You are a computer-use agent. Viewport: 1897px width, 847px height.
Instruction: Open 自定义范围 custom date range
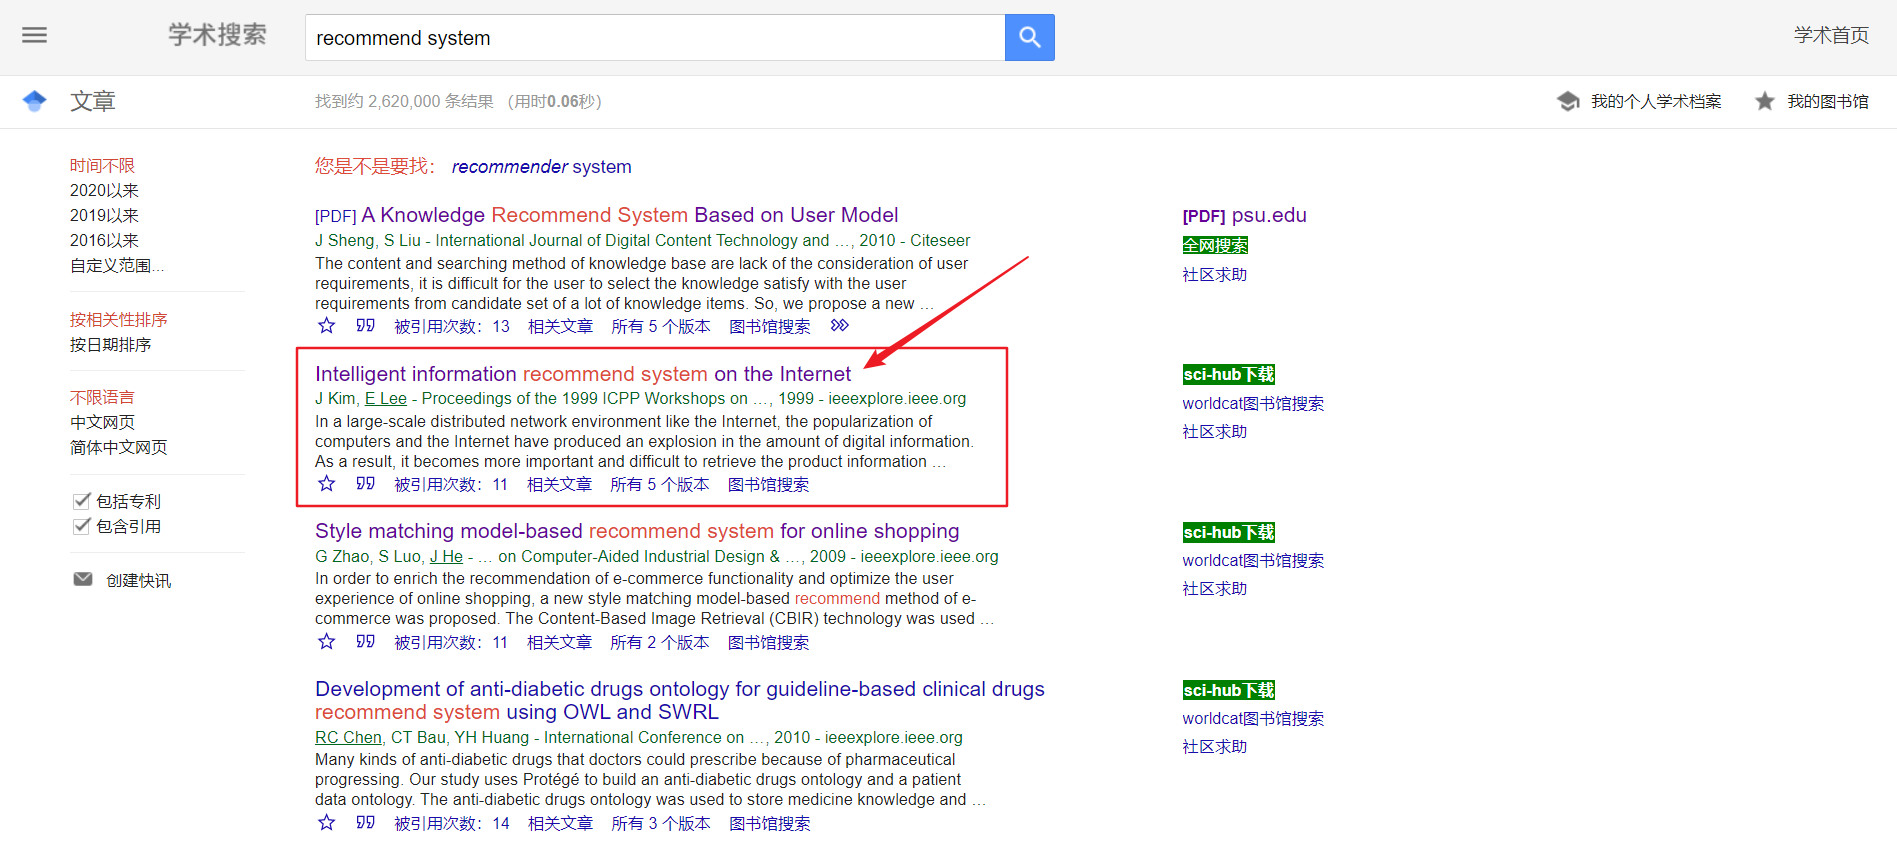(x=116, y=266)
